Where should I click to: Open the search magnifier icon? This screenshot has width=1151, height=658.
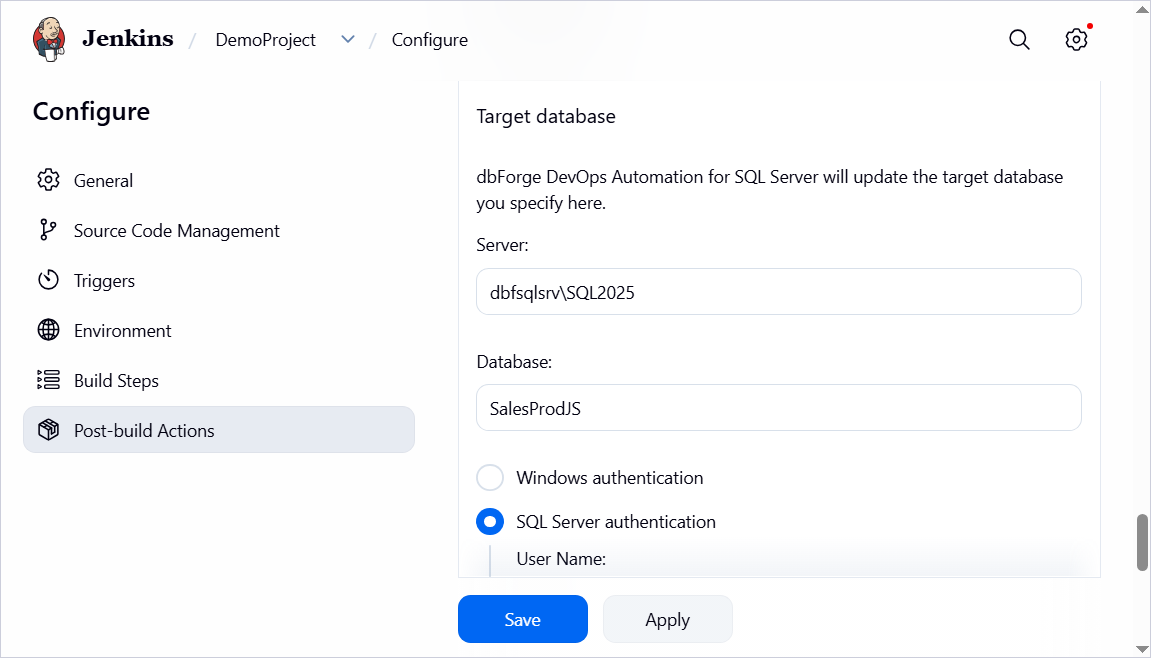coord(1019,40)
